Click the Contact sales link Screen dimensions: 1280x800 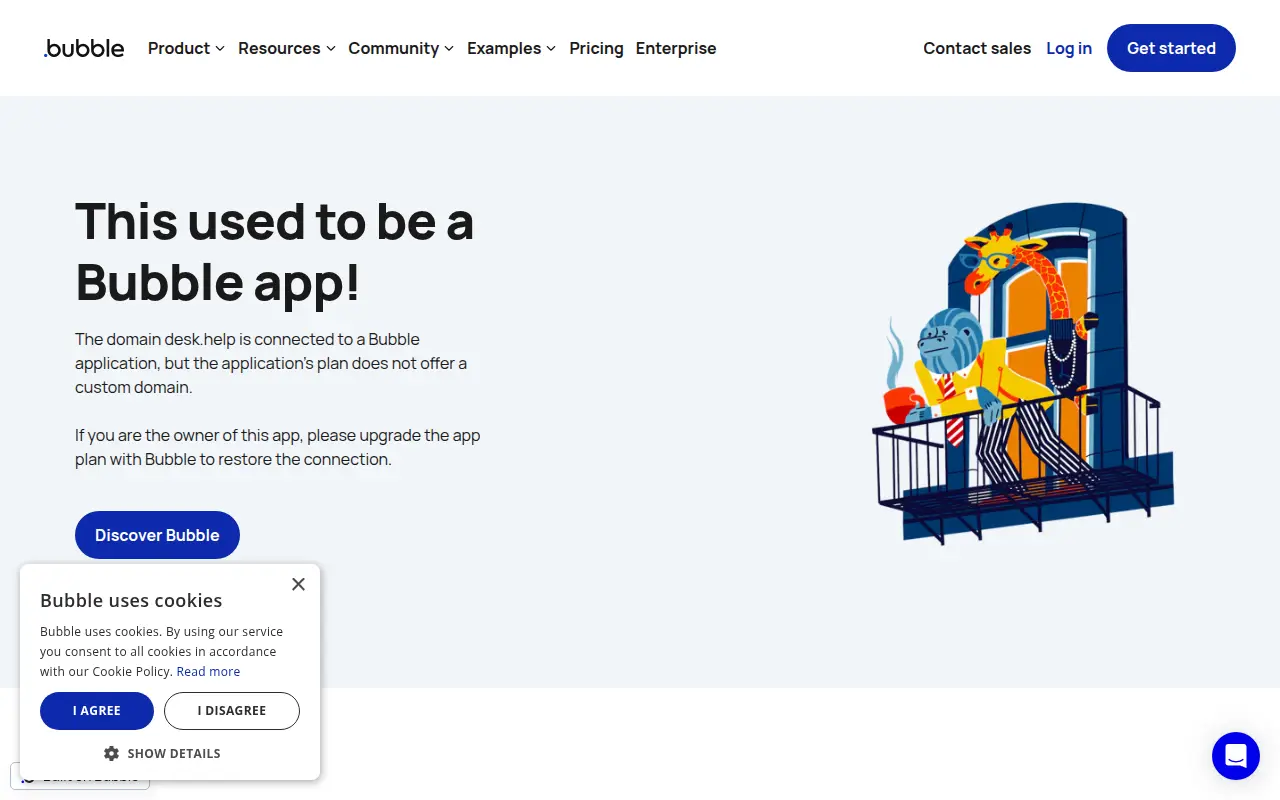977,48
